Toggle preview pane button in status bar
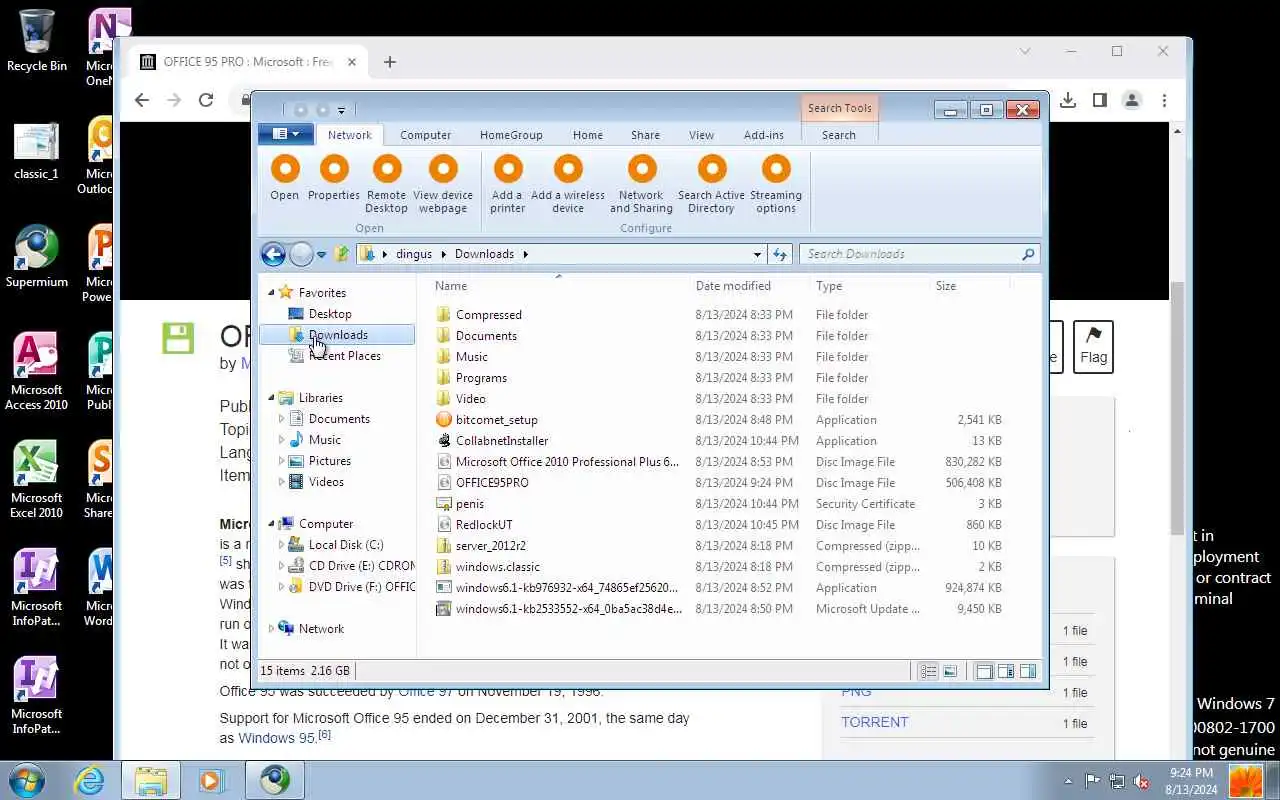The width and height of the screenshot is (1280, 800). (1028, 671)
